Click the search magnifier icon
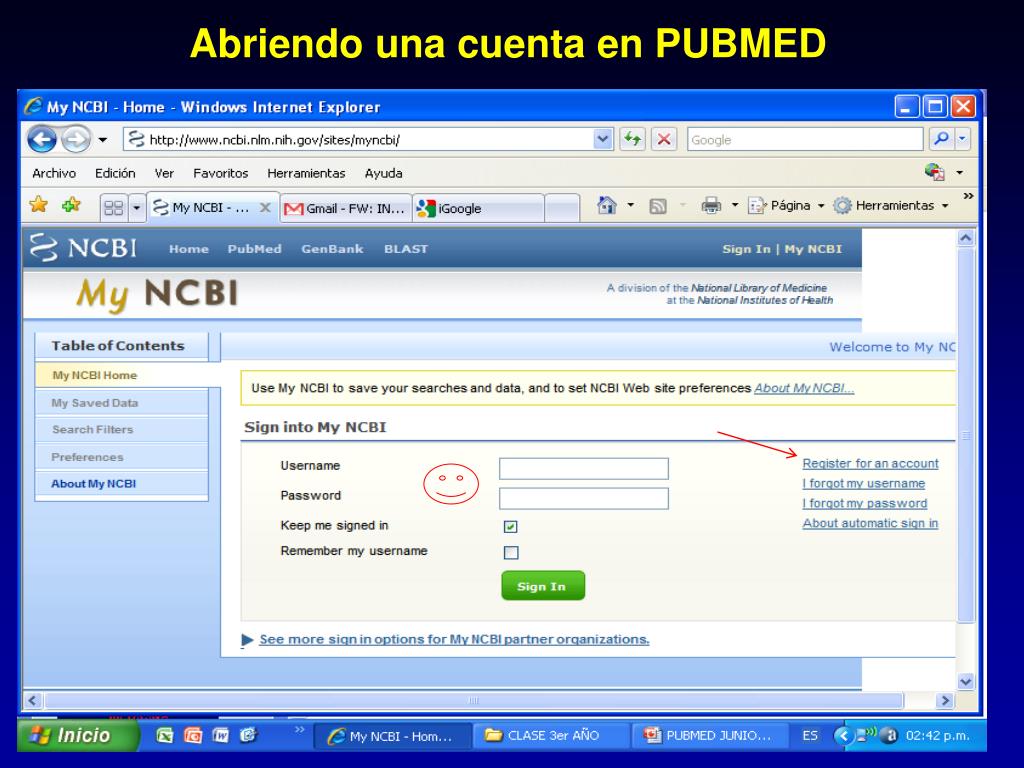Screen dimensions: 1024x768 click(941, 138)
